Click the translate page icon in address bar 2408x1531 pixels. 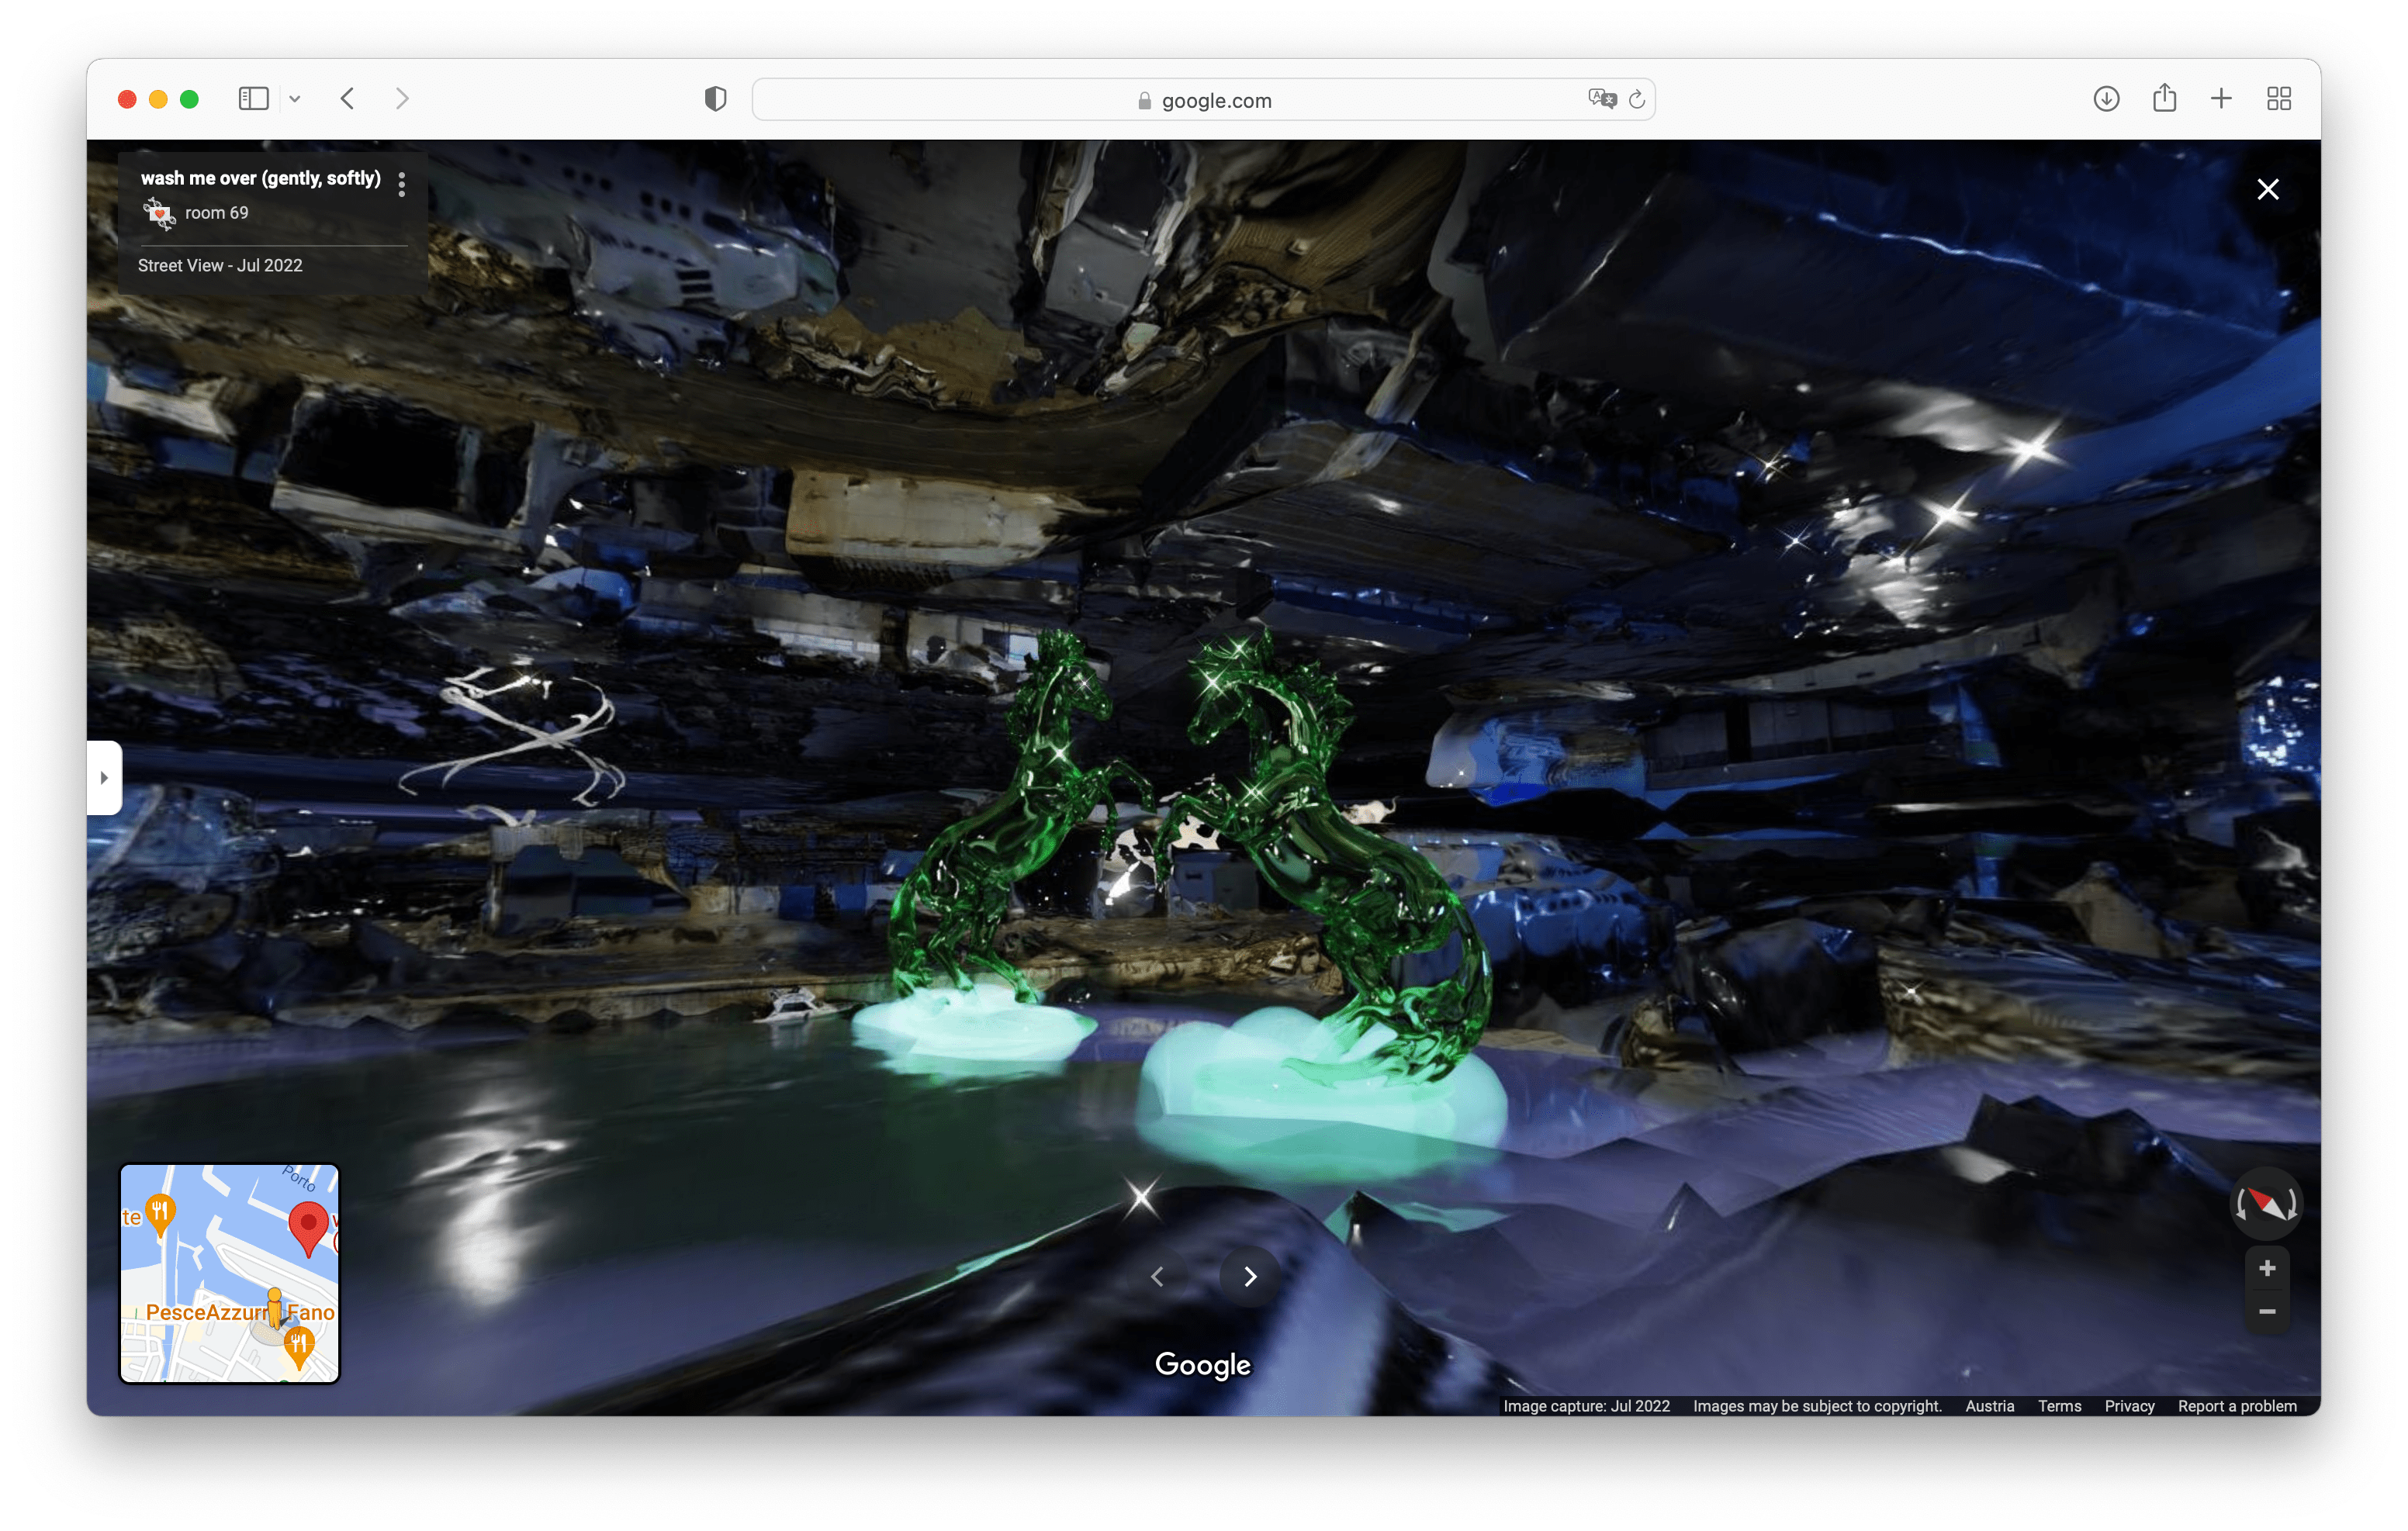point(1601,98)
